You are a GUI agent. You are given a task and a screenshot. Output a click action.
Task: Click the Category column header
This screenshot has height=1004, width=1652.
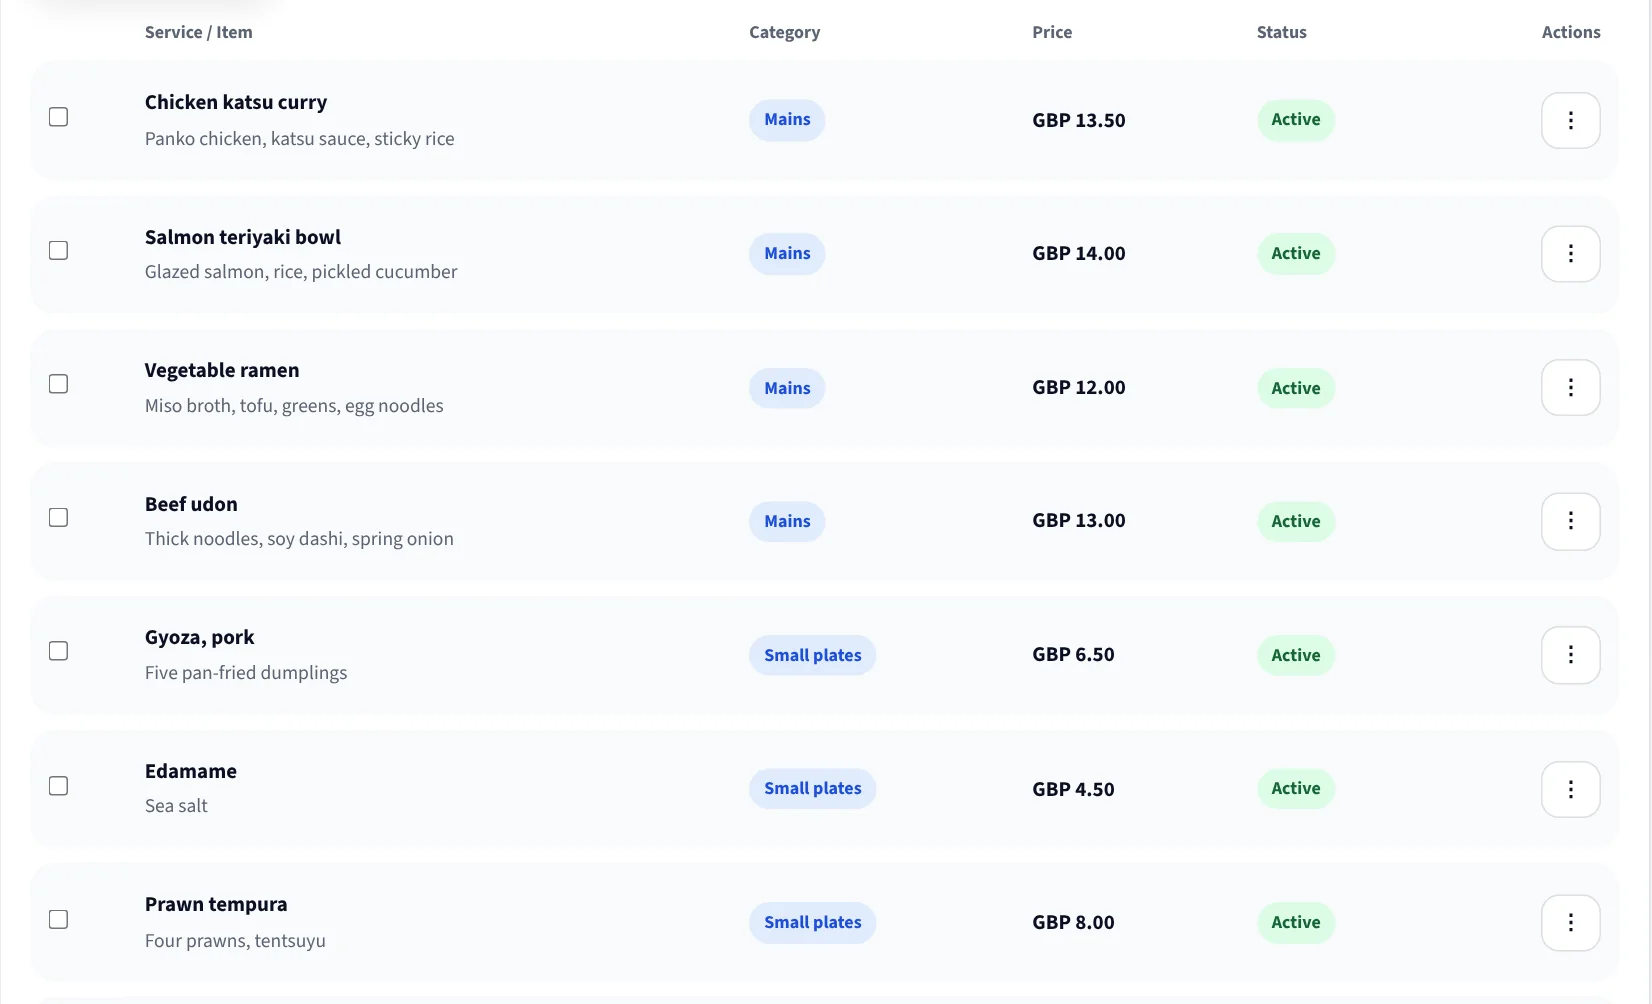[x=785, y=32]
